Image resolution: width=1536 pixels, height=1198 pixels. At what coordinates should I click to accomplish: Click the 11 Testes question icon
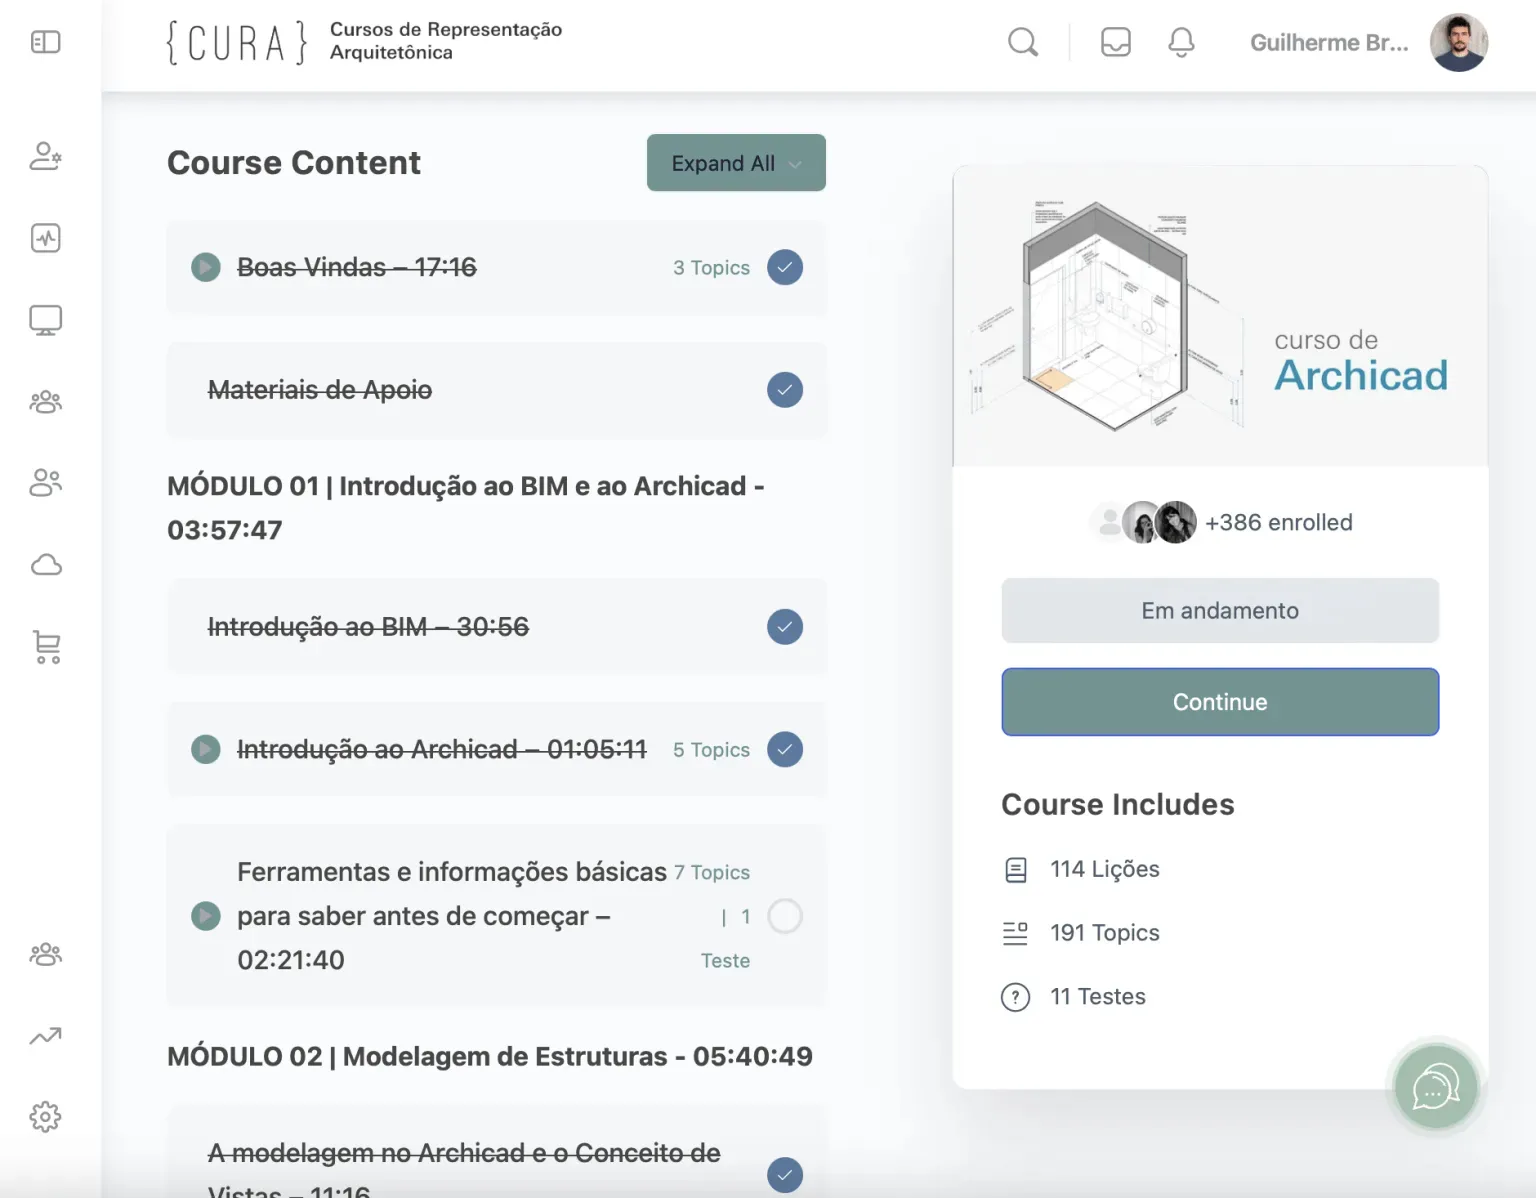point(1016,997)
